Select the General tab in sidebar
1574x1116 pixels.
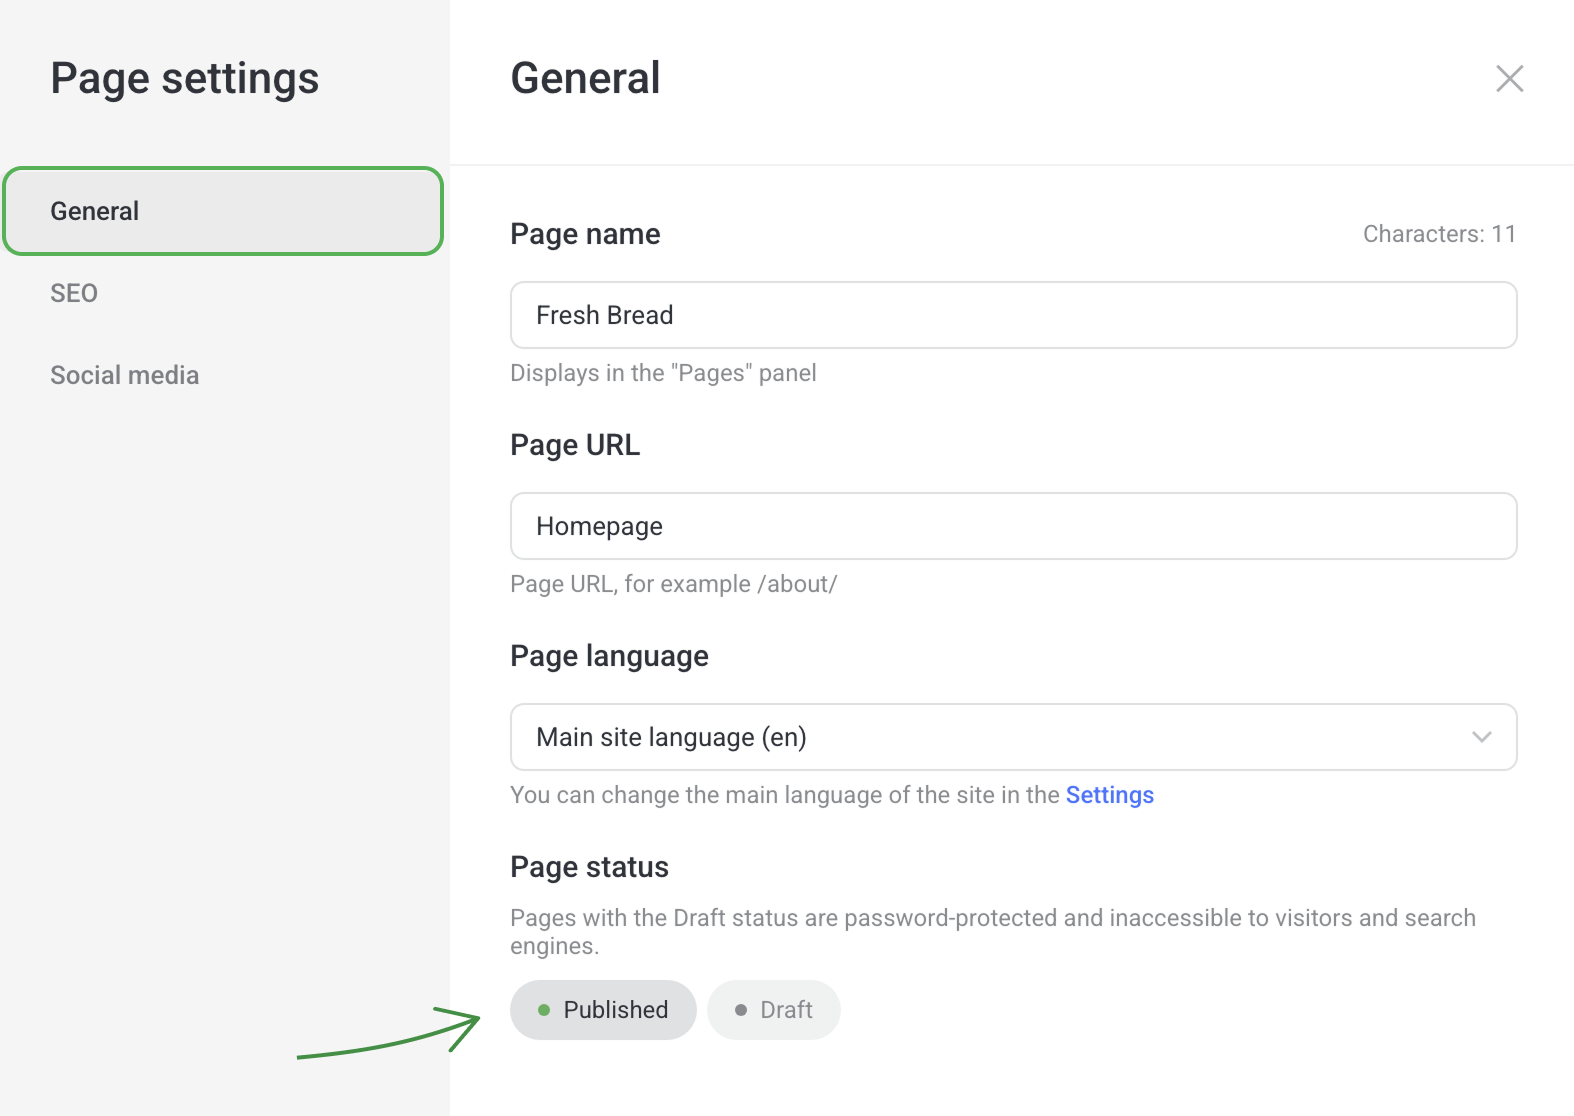coord(223,211)
